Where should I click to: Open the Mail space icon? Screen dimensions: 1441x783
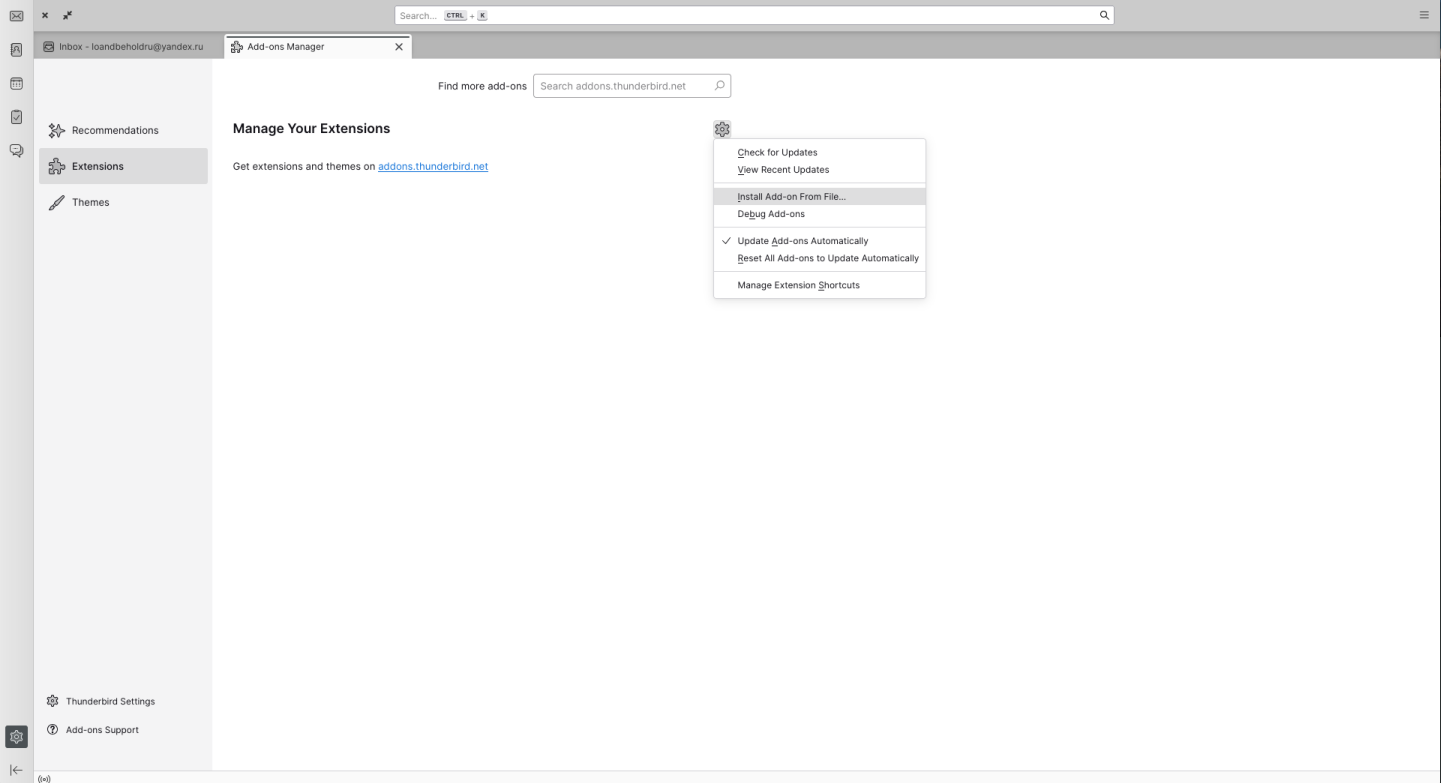click(16, 16)
